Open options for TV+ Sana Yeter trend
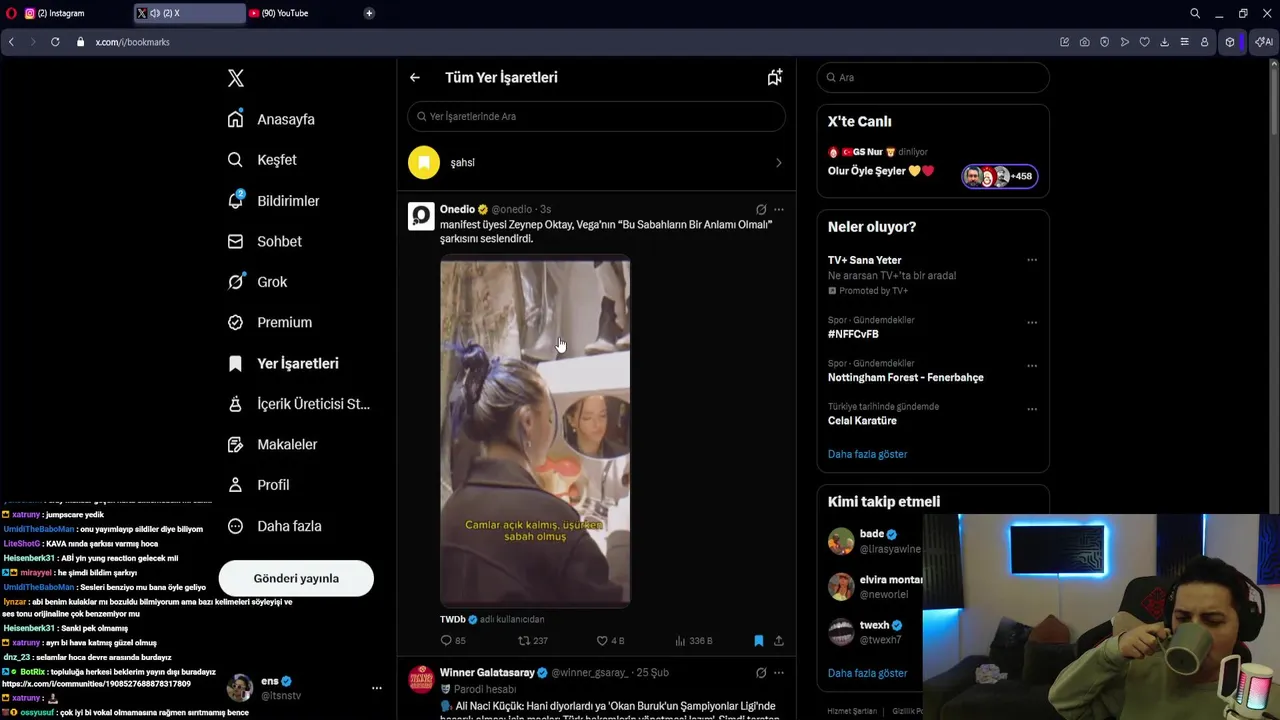This screenshot has height=720, width=1280. [x=1032, y=260]
